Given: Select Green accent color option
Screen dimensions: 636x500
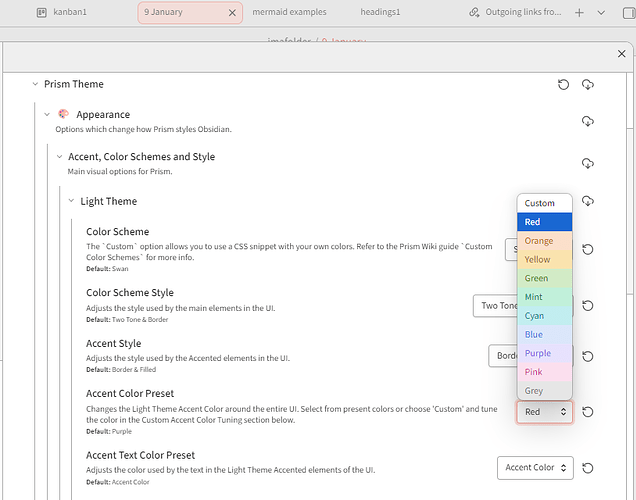Looking at the screenshot, I should pyautogui.click(x=545, y=278).
